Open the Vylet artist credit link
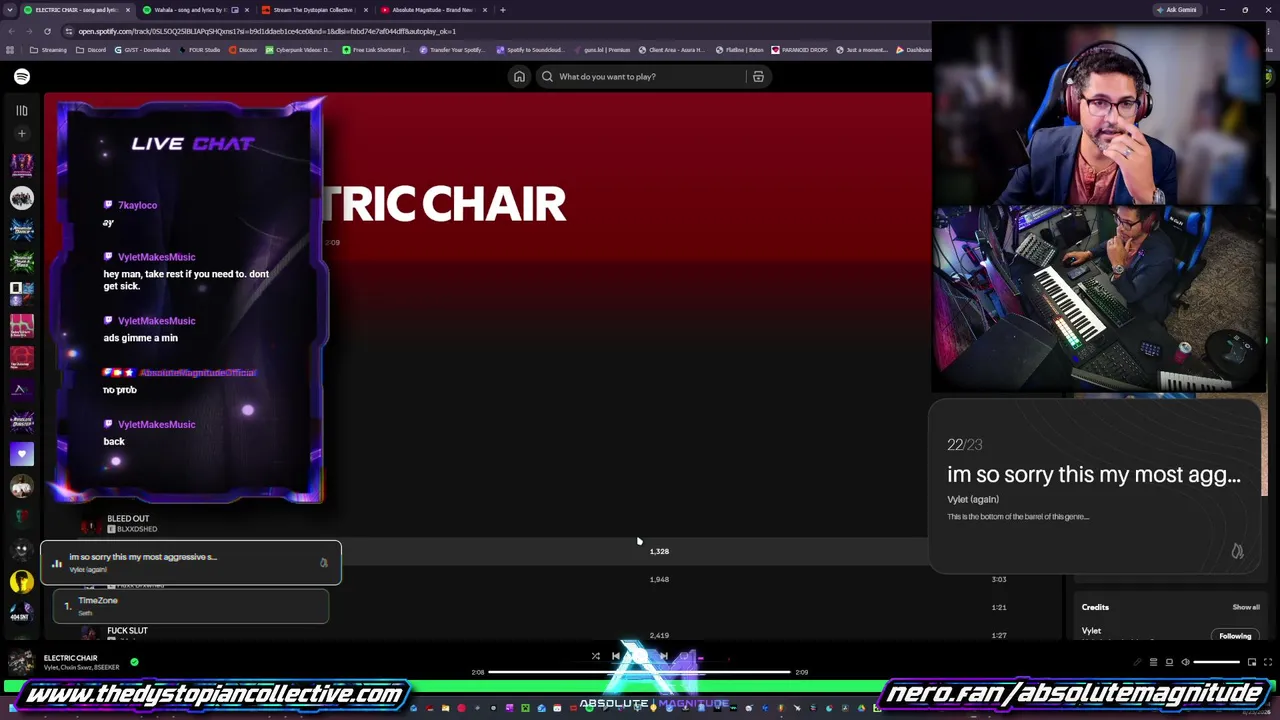This screenshot has height=720, width=1280. [1091, 631]
